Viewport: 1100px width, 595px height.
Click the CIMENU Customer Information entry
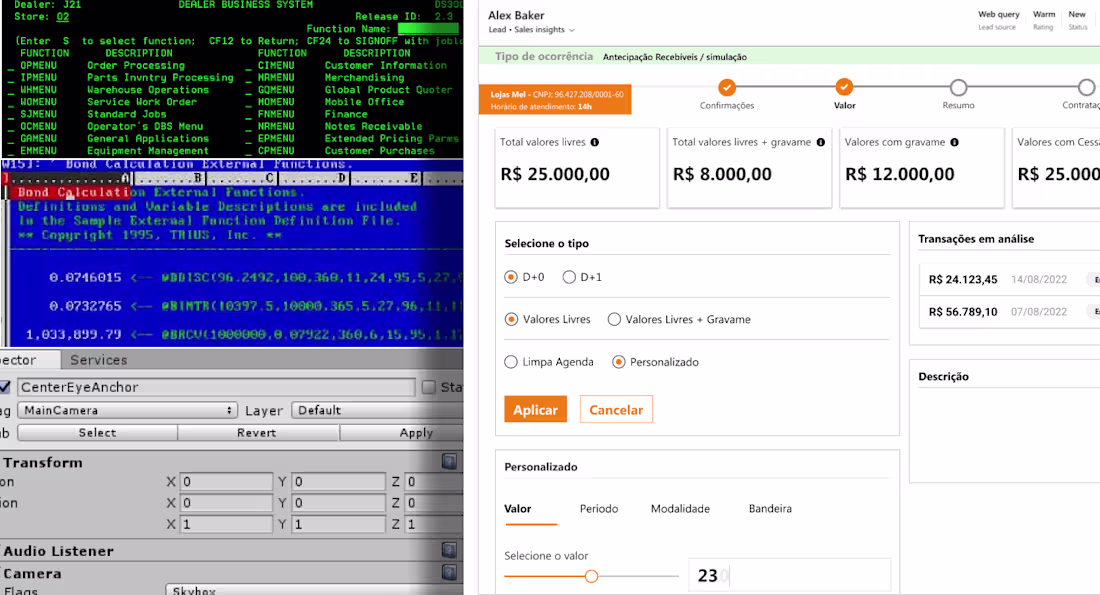(347, 65)
